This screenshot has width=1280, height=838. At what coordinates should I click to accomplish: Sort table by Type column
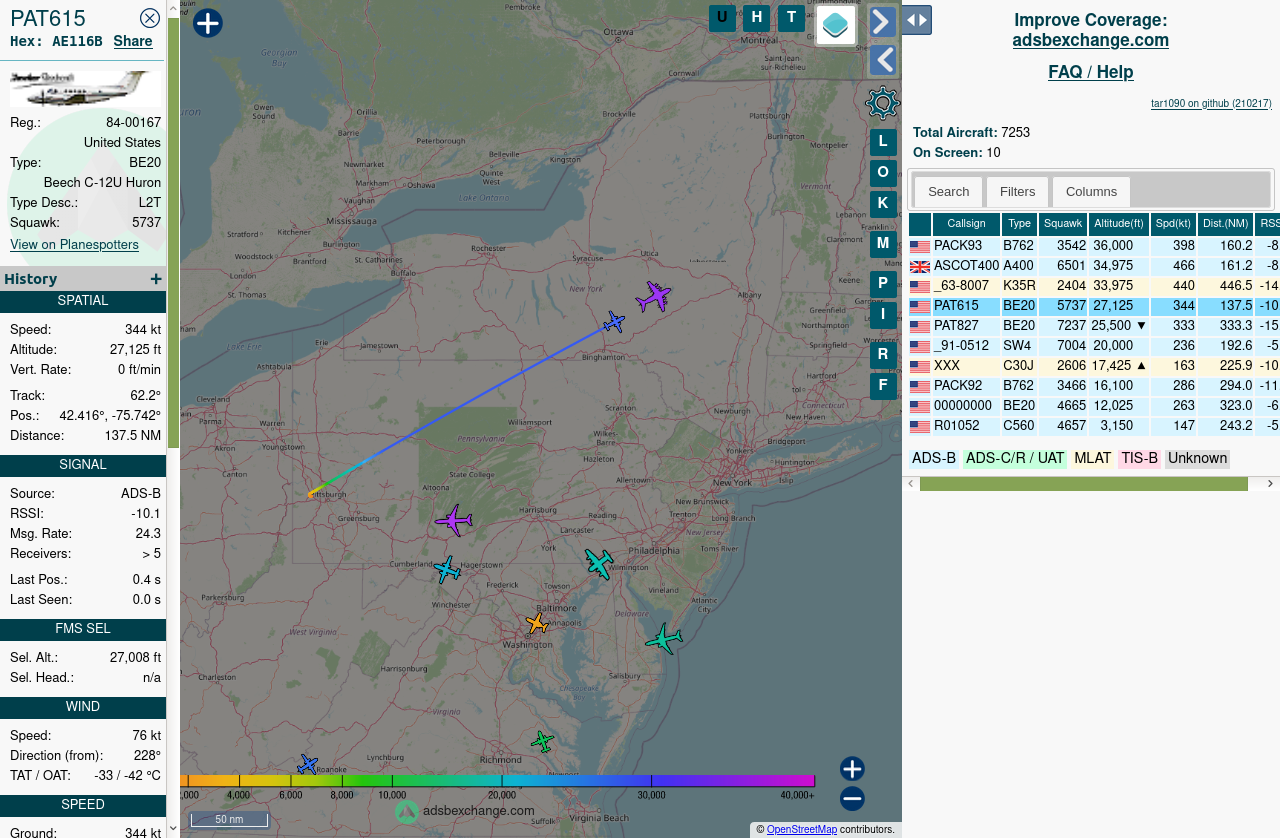(1019, 224)
